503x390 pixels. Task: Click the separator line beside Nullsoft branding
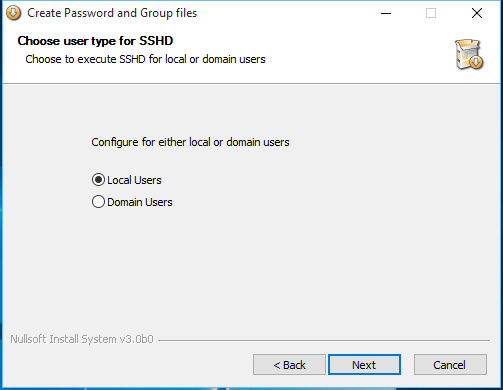click(x=324, y=340)
